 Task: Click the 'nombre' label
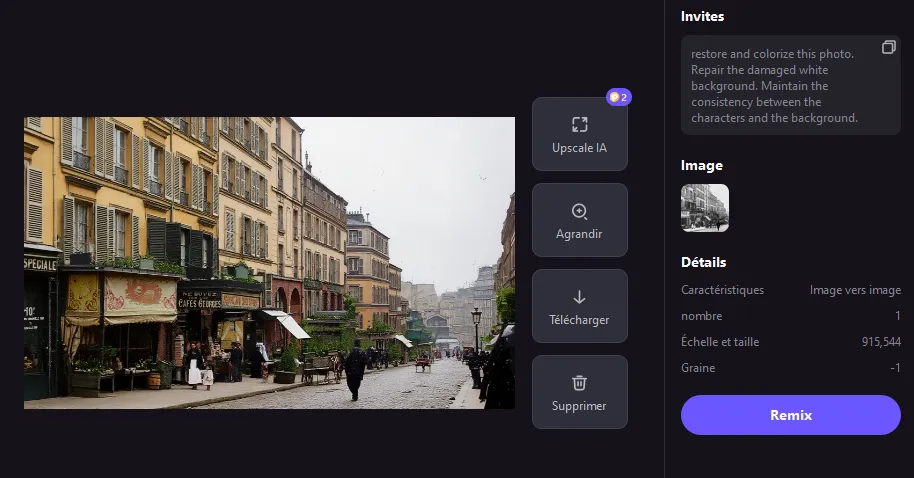coord(701,316)
